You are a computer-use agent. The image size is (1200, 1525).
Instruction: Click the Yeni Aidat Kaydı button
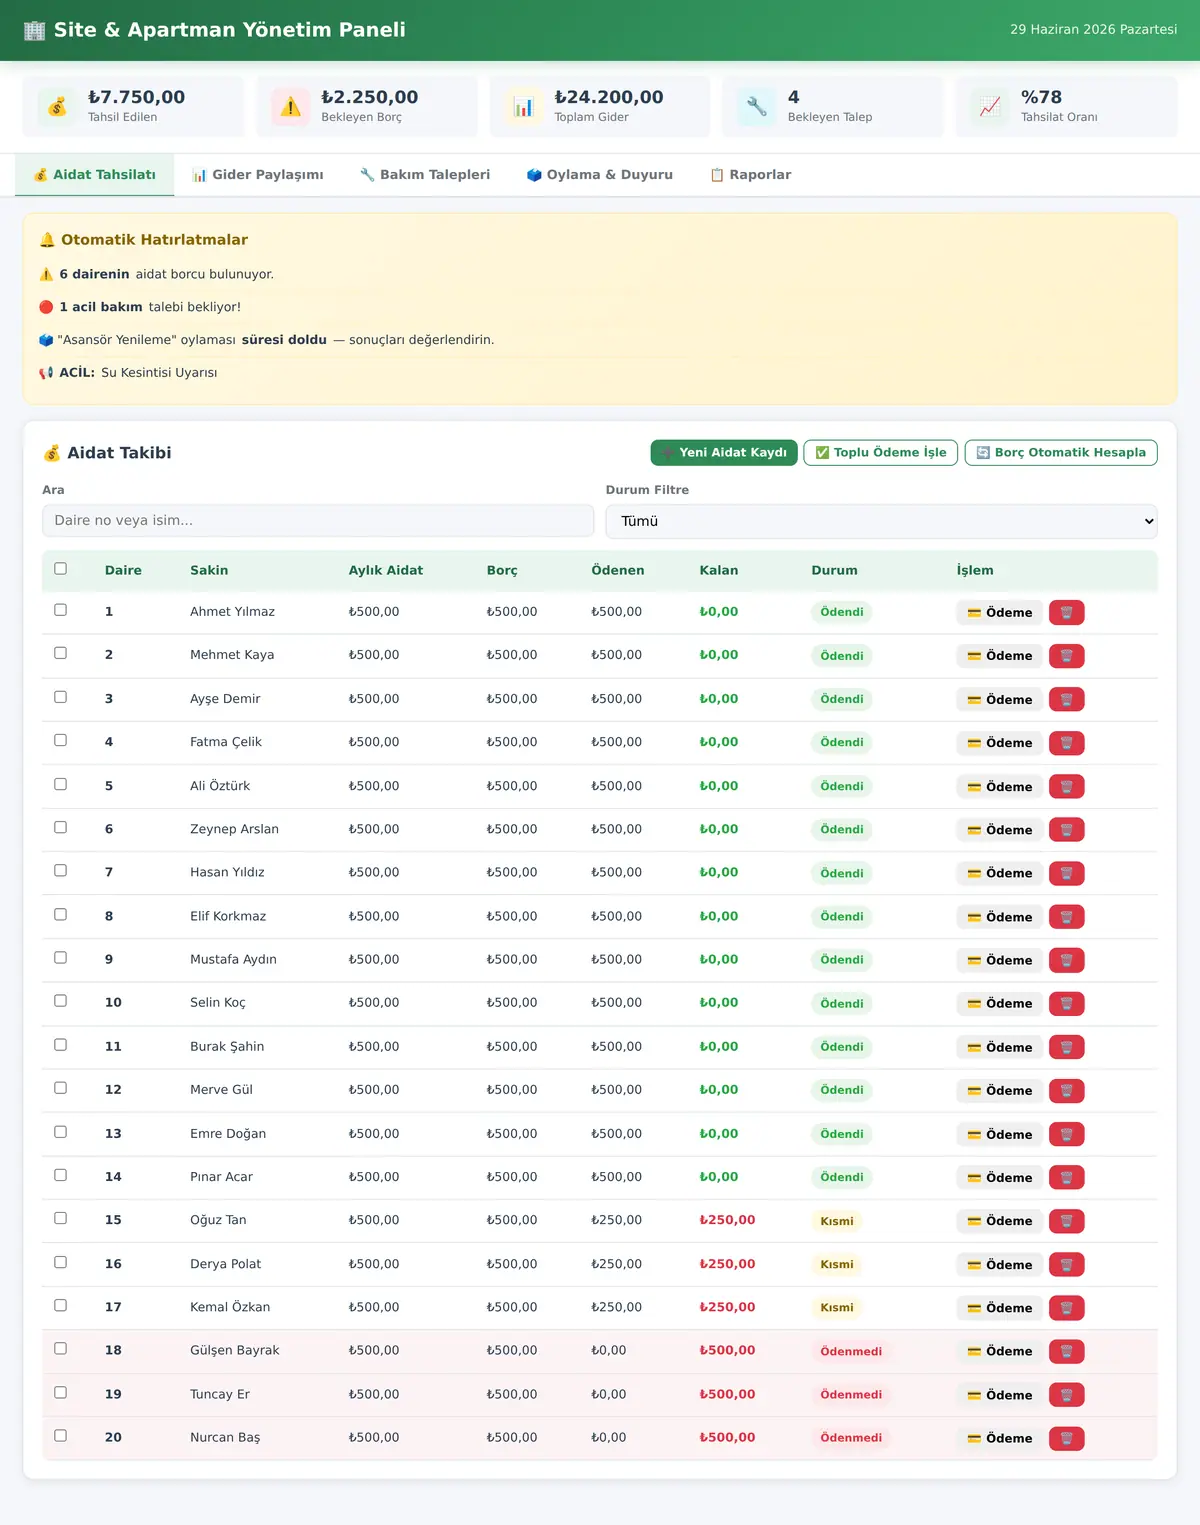point(724,453)
